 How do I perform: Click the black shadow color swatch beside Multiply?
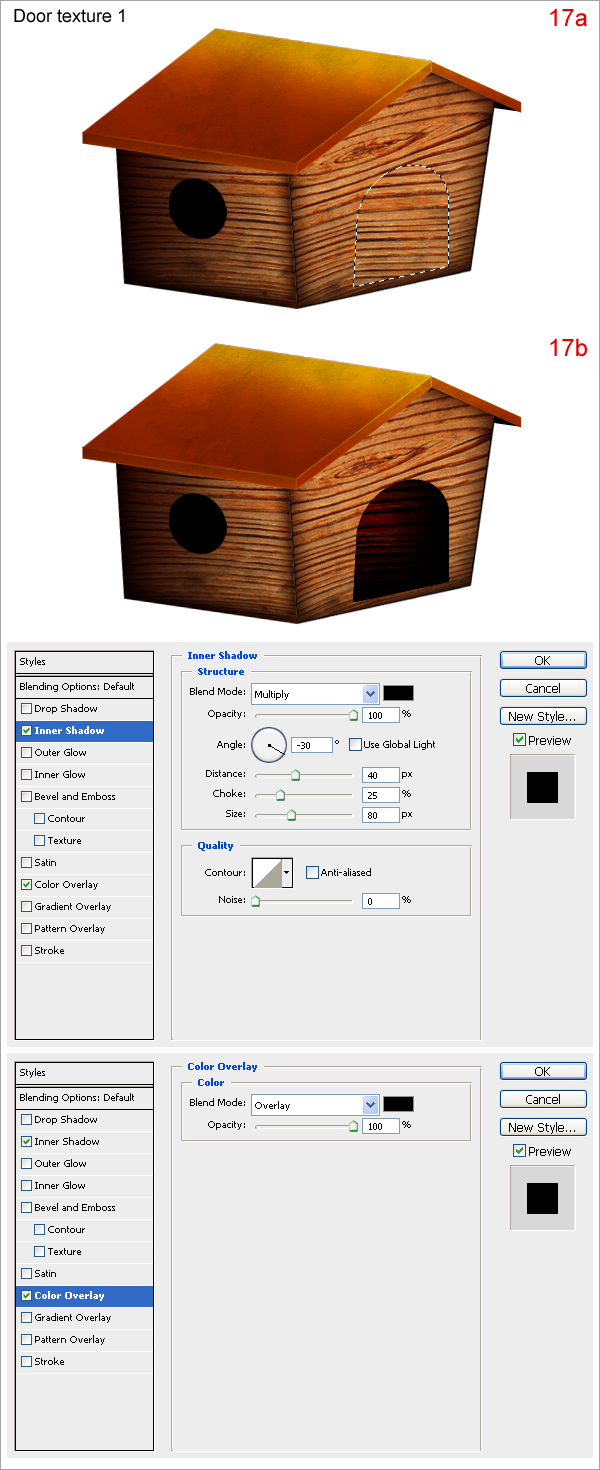pos(398,693)
